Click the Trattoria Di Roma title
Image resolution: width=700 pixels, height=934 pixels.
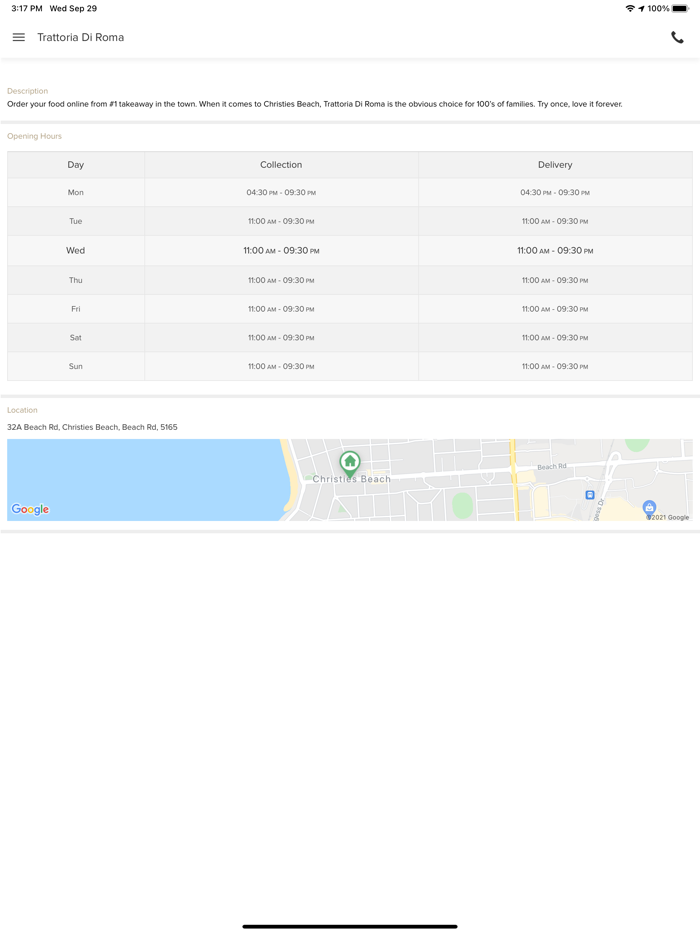pos(80,37)
